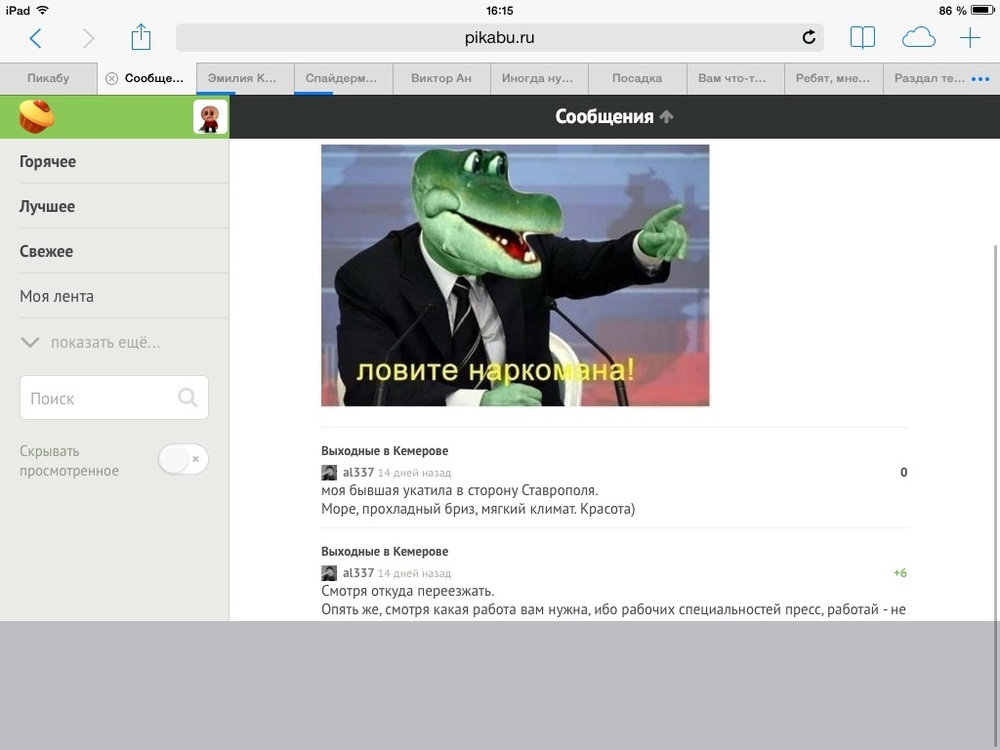This screenshot has height=750, width=1000.
Task: Open the user avatar profile icon
Action: coord(210,117)
